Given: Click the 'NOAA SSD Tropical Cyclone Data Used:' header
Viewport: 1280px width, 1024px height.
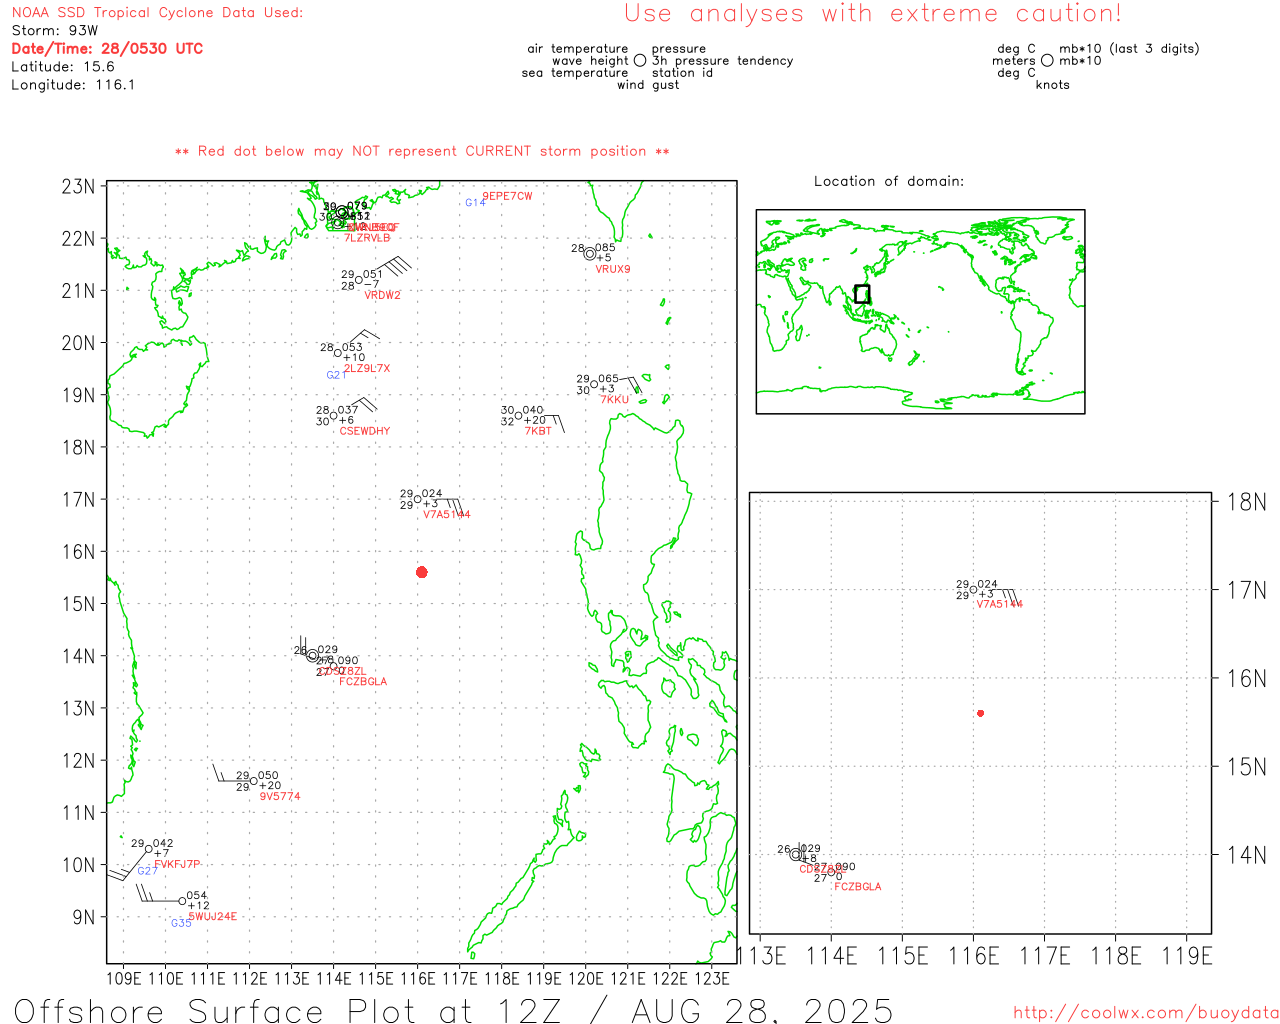Looking at the screenshot, I should coord(157,13).
